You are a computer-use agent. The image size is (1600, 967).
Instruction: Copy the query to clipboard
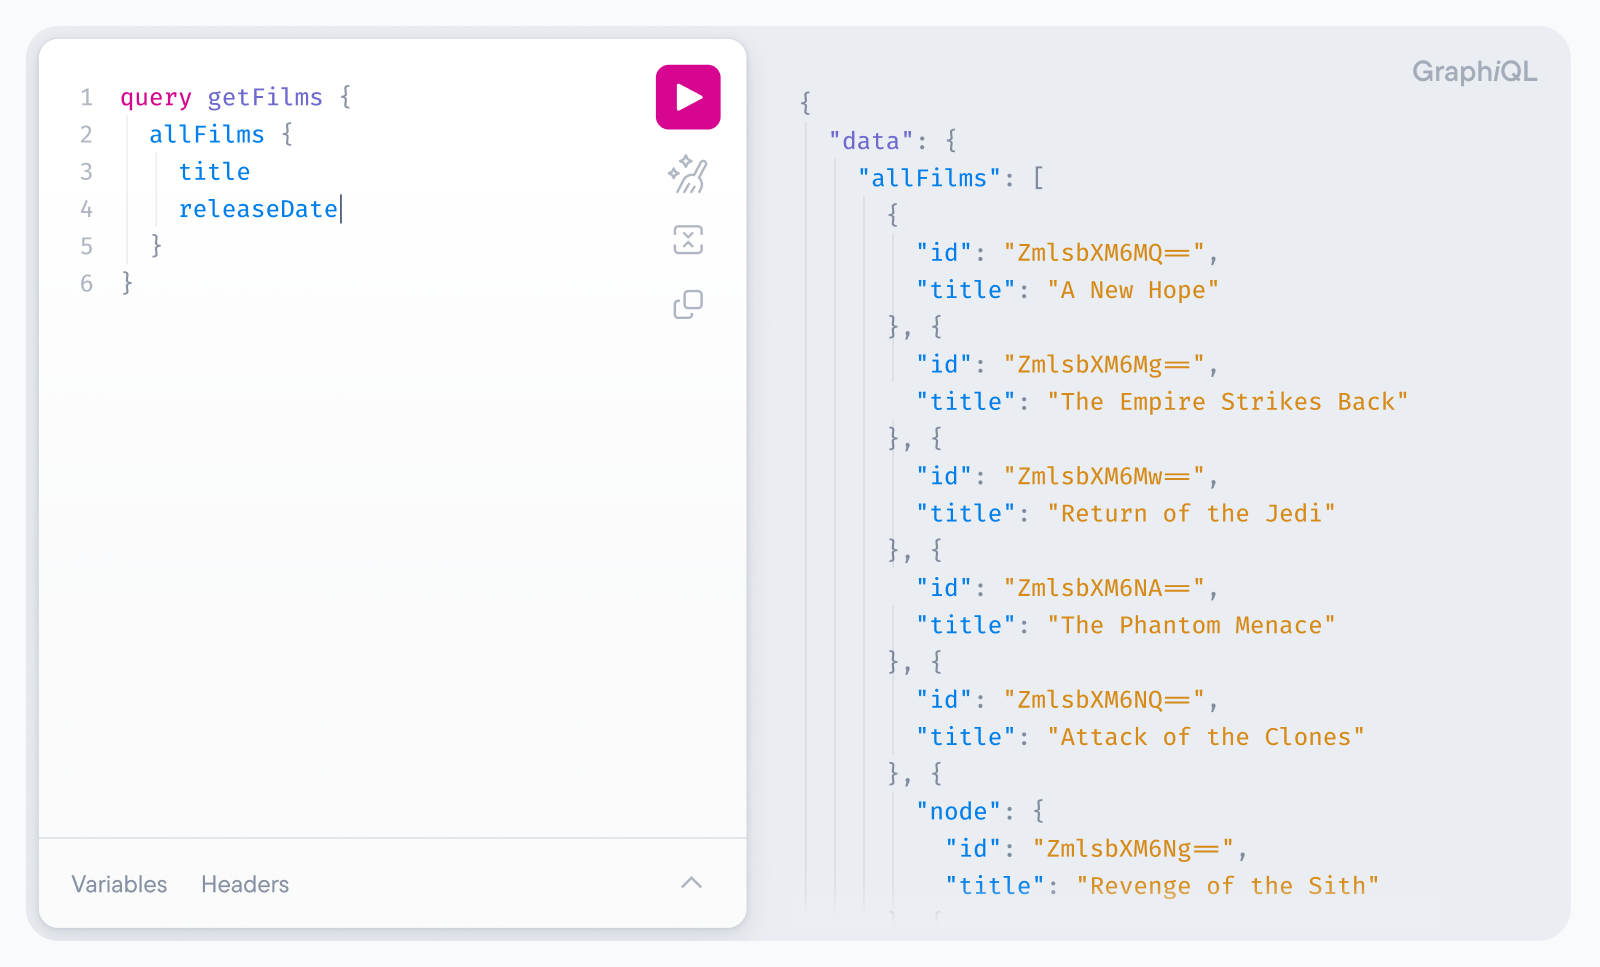(687, 304)
